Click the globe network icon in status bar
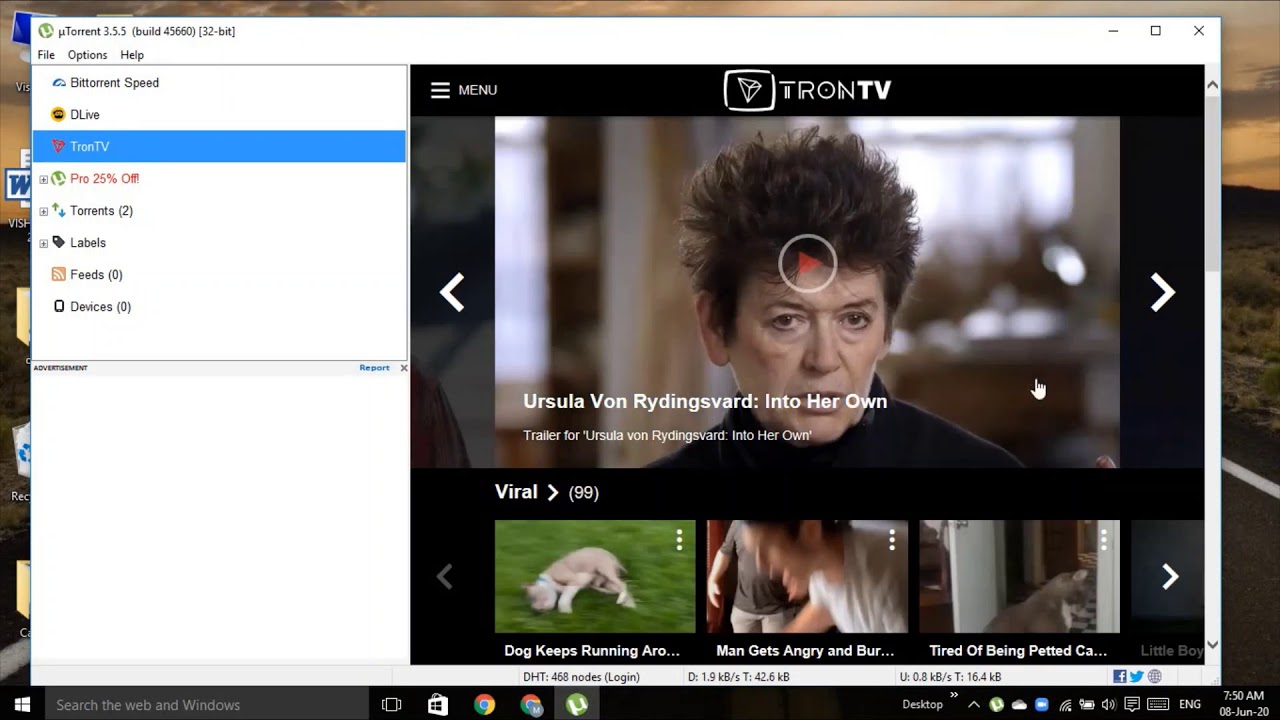 coord(1155,677)
